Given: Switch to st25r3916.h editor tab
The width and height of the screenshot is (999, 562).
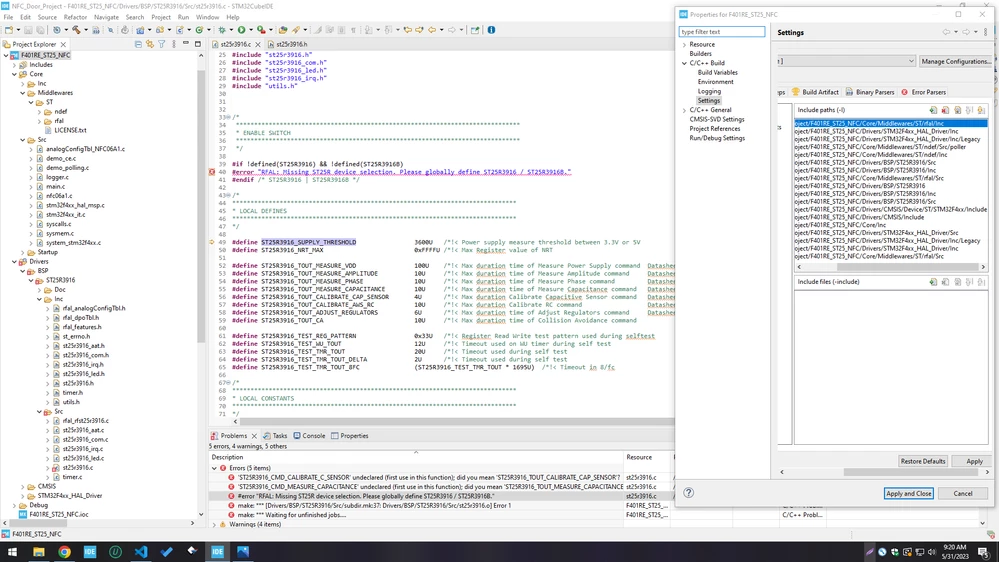Looking at the screenshot, I should 287,45.
